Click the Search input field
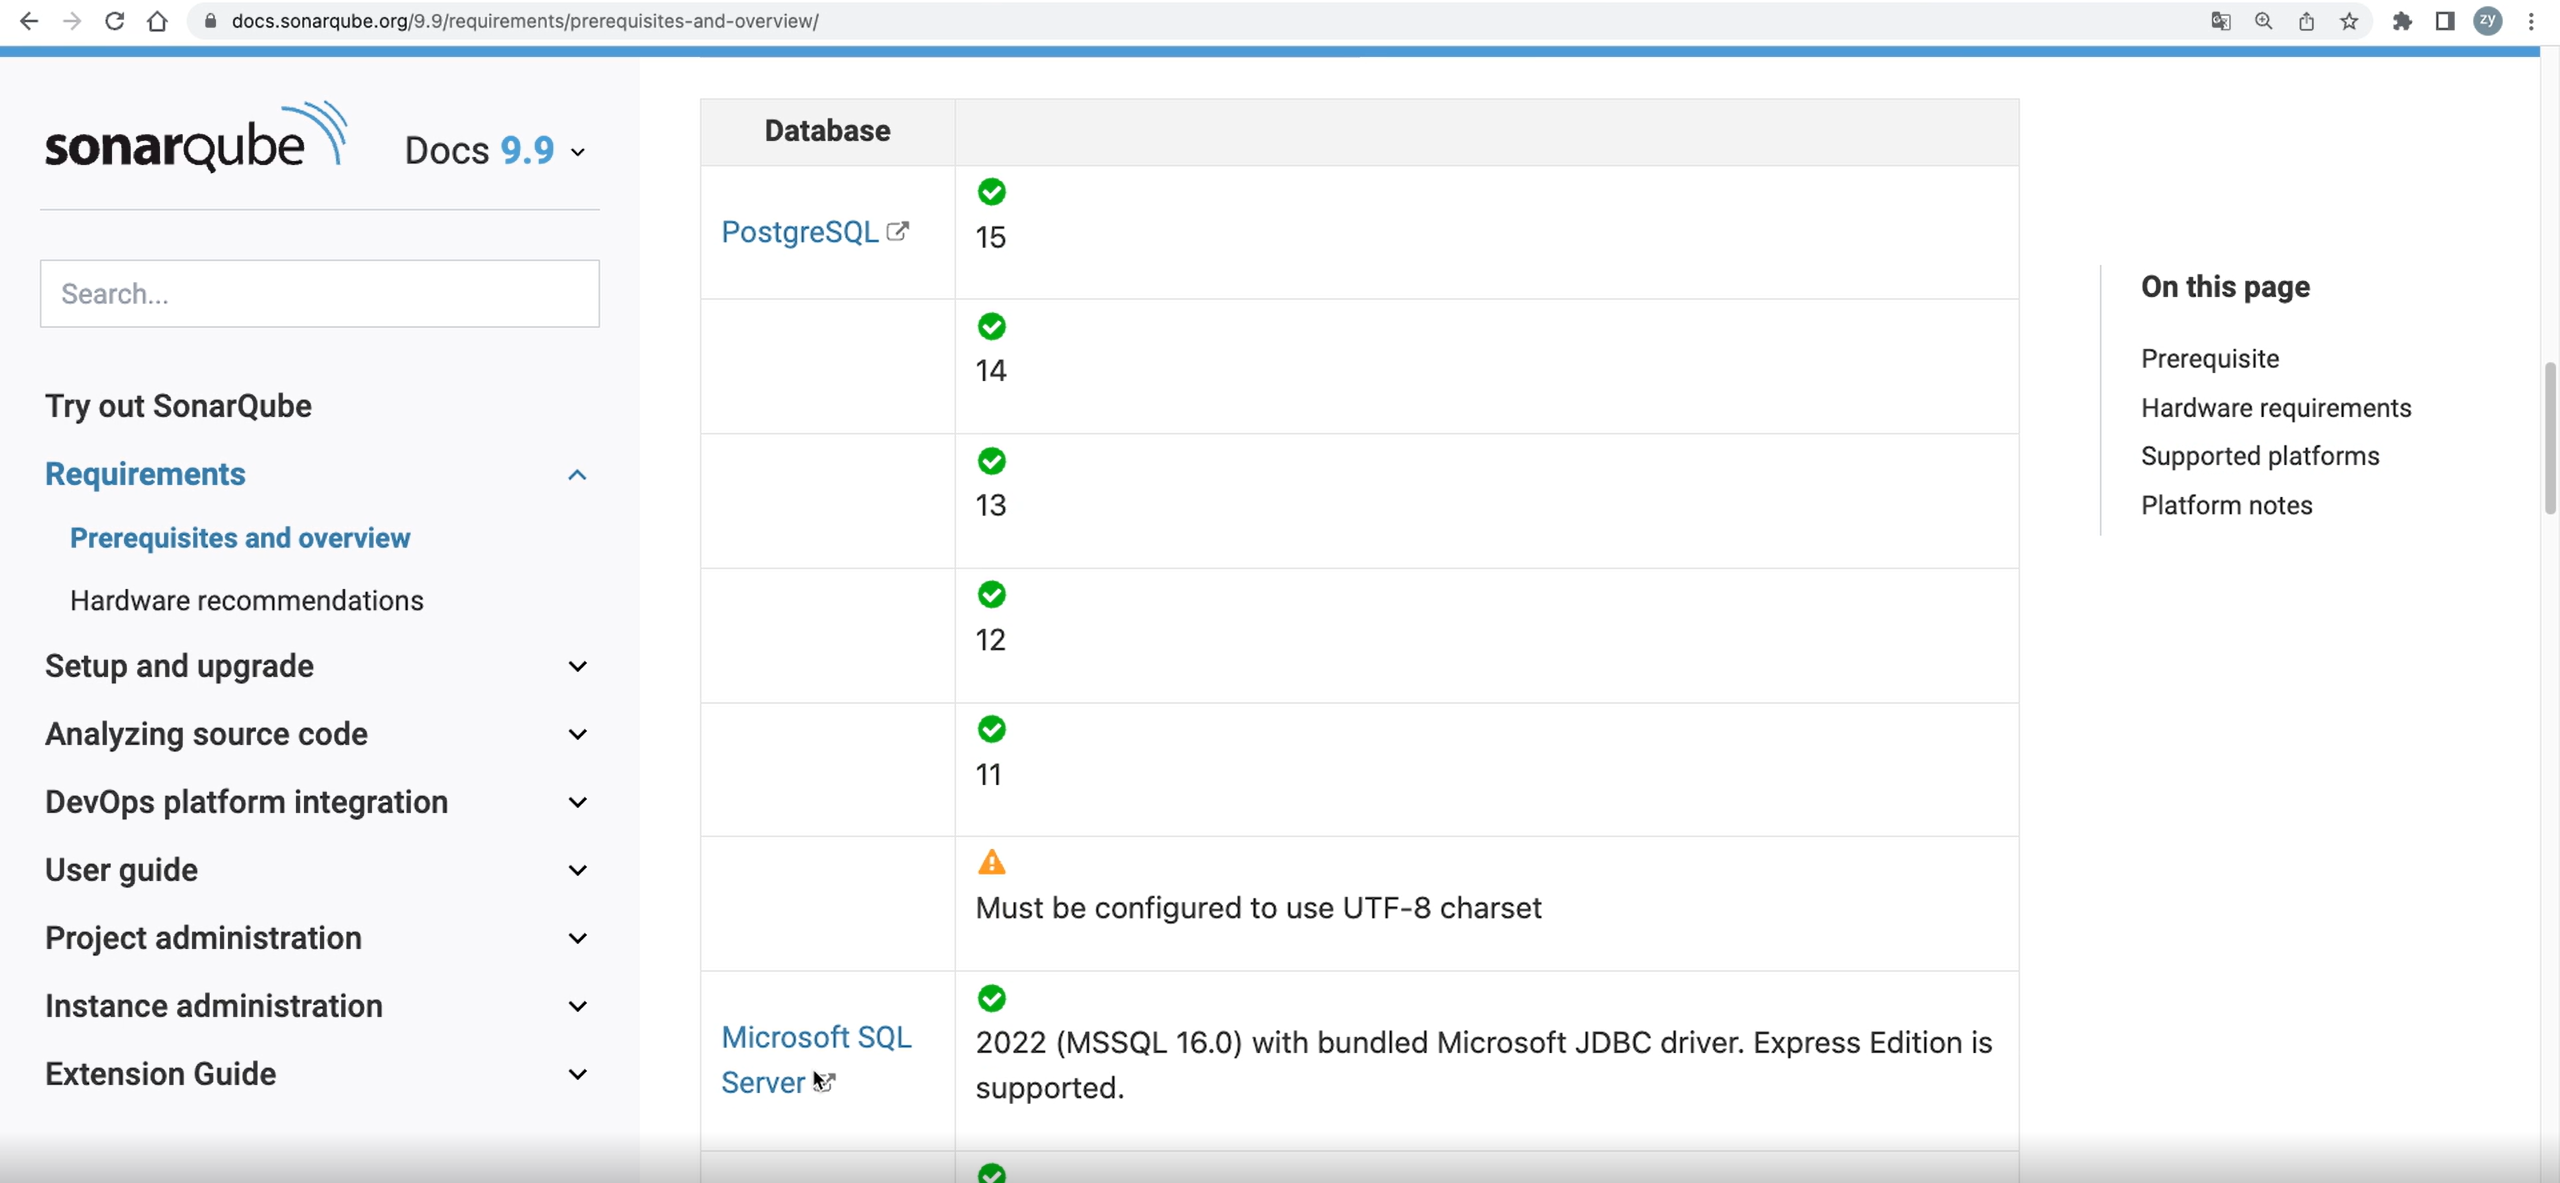This screenshot has height=1183, width=2560. 320,294
